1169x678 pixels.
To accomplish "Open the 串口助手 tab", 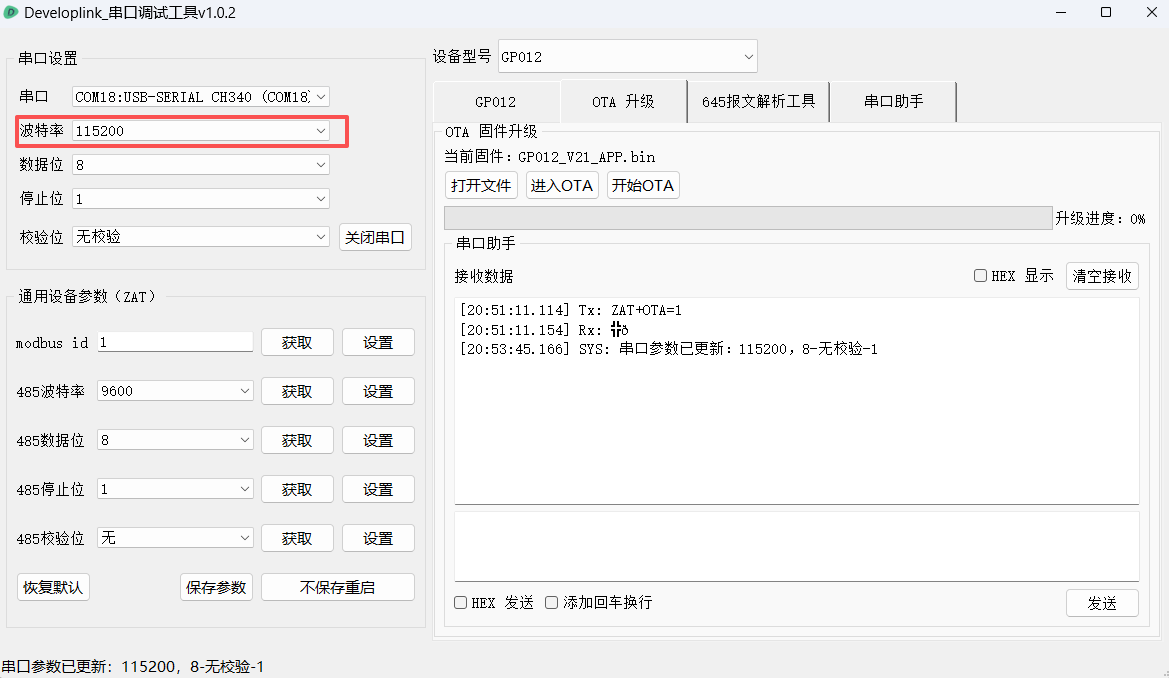I will point(893,101).
